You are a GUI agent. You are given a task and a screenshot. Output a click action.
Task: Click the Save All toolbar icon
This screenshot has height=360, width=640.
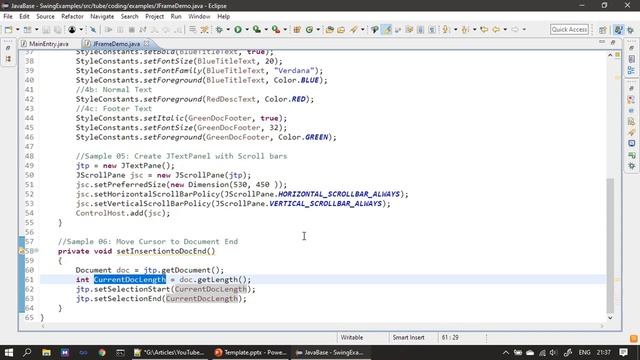tap(58, 29)
